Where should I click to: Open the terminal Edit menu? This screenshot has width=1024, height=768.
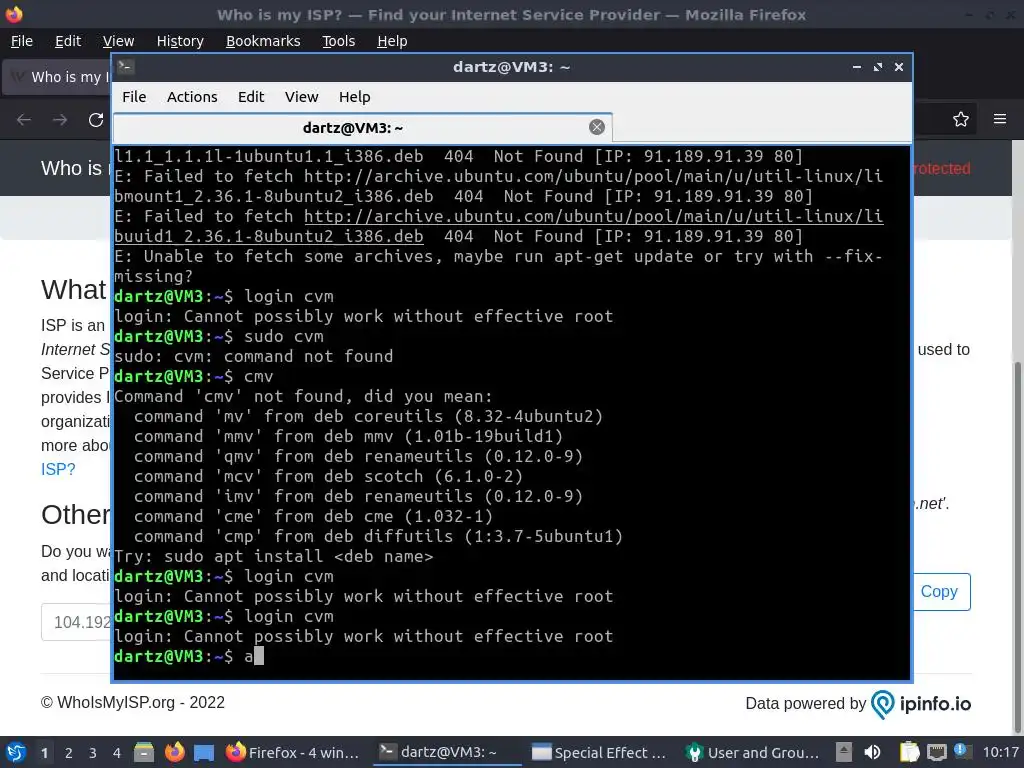pos(251,97)
